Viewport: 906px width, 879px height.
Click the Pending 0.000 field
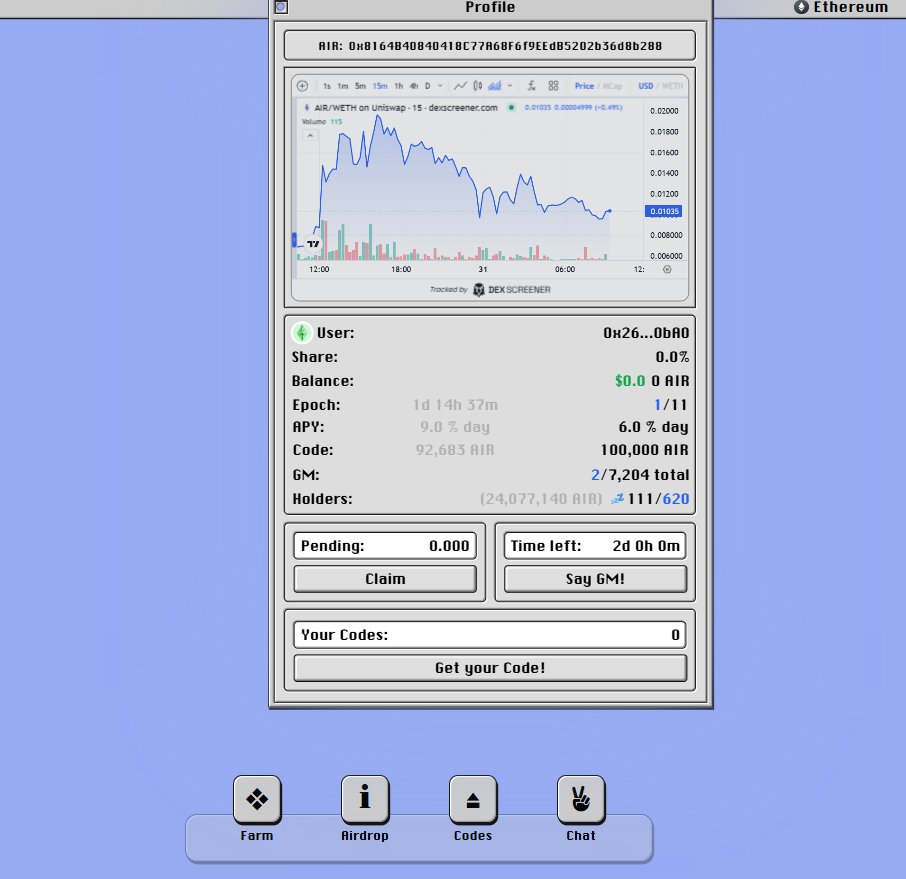(385, 546)
